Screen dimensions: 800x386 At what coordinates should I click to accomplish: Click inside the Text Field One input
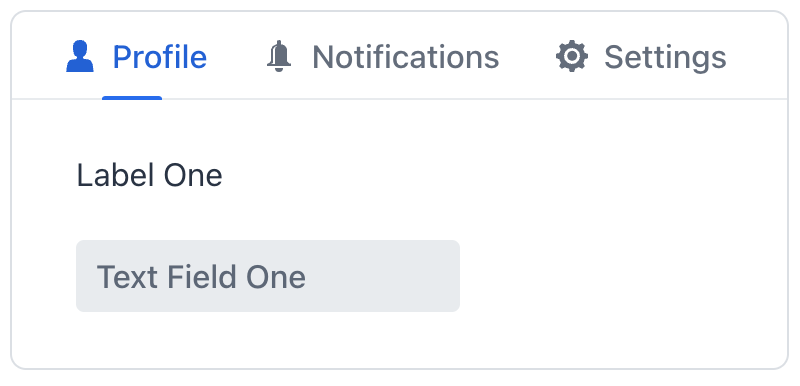coord(268,276)
